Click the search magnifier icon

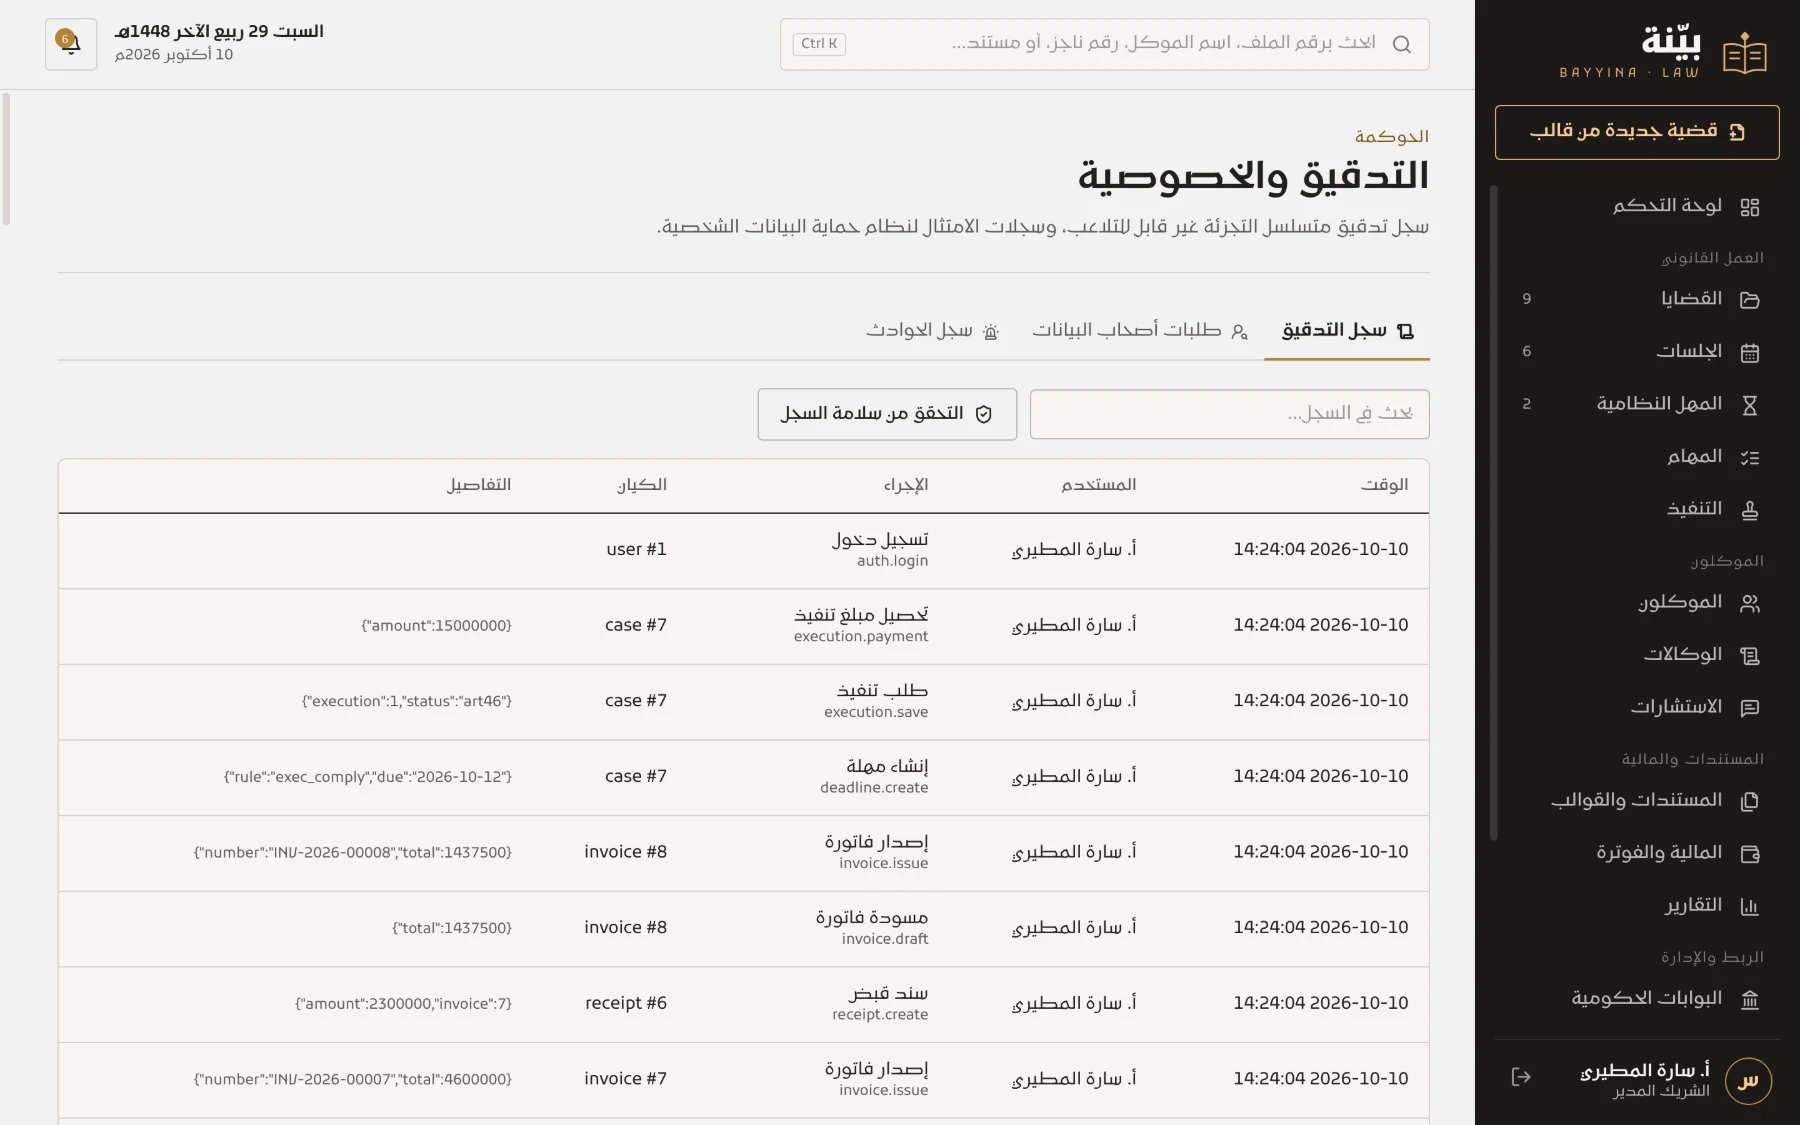pyautogui.click(x=1401, y=44)
